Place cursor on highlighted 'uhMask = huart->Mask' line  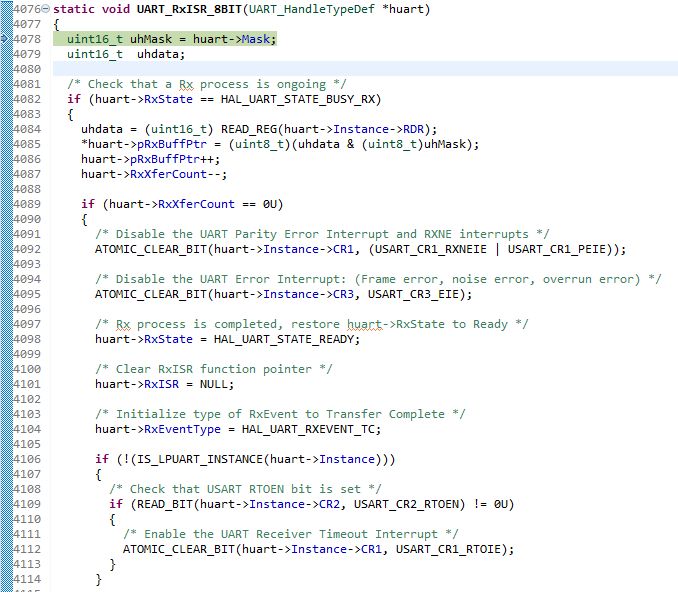click(165, 39)
